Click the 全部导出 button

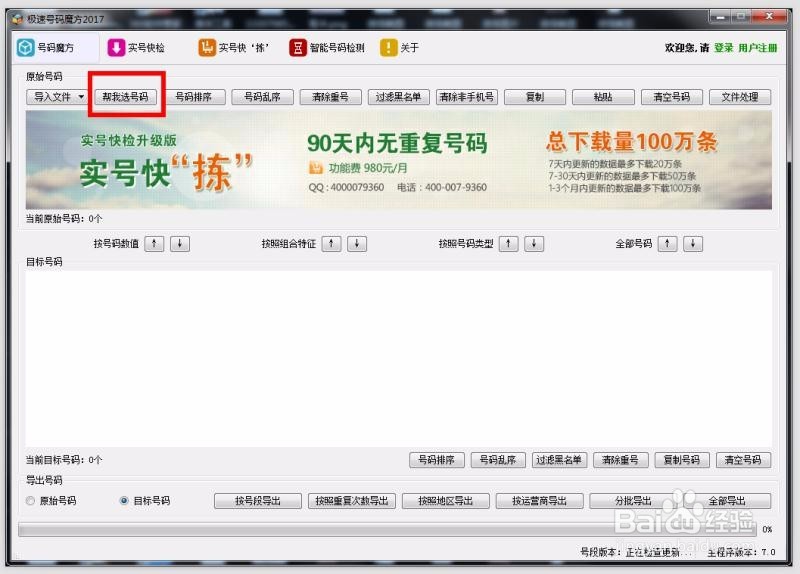click(727, 501)
